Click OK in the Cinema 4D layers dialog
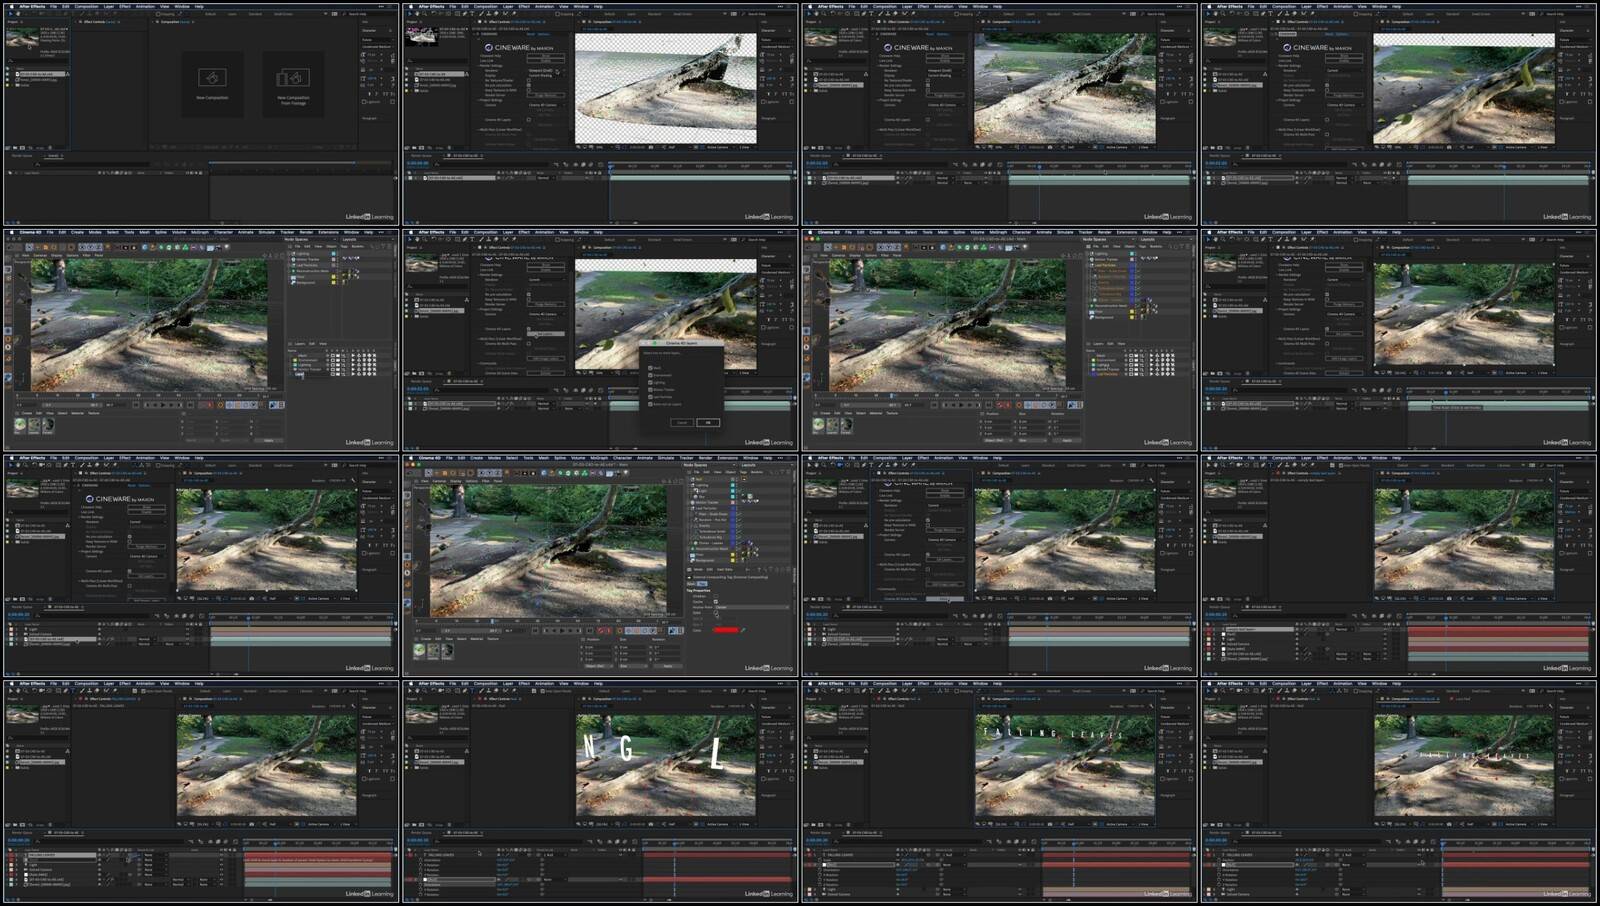This screenshot has height=906, width=1600. (x=708, y=422)
